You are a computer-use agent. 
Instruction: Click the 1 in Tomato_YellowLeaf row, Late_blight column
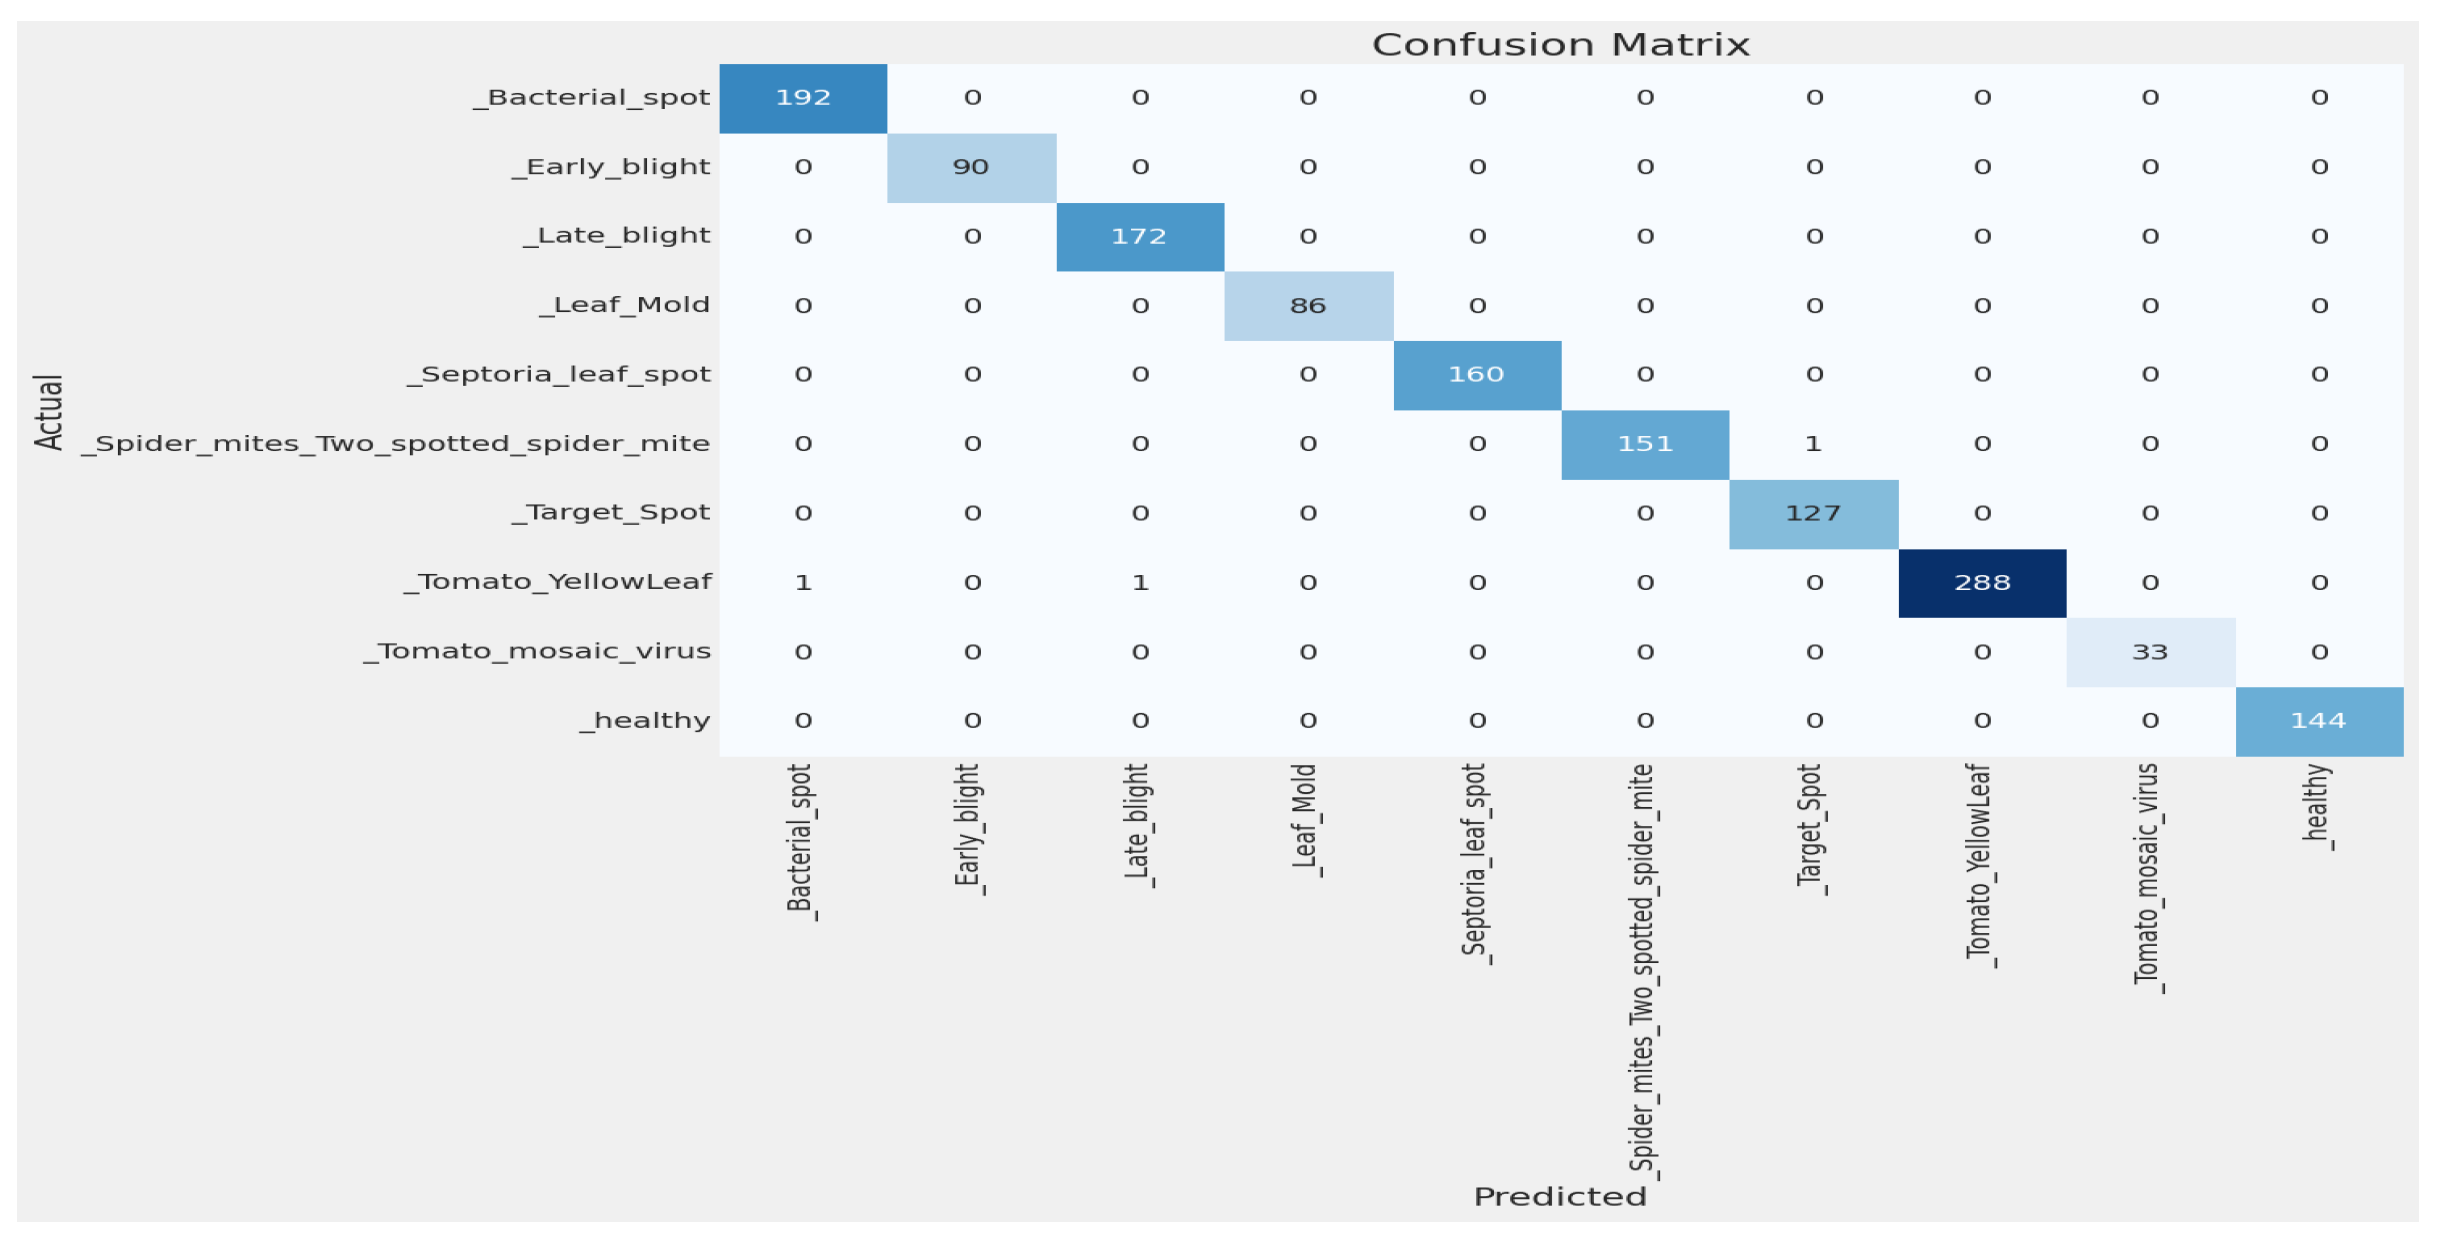[1140, 583]
